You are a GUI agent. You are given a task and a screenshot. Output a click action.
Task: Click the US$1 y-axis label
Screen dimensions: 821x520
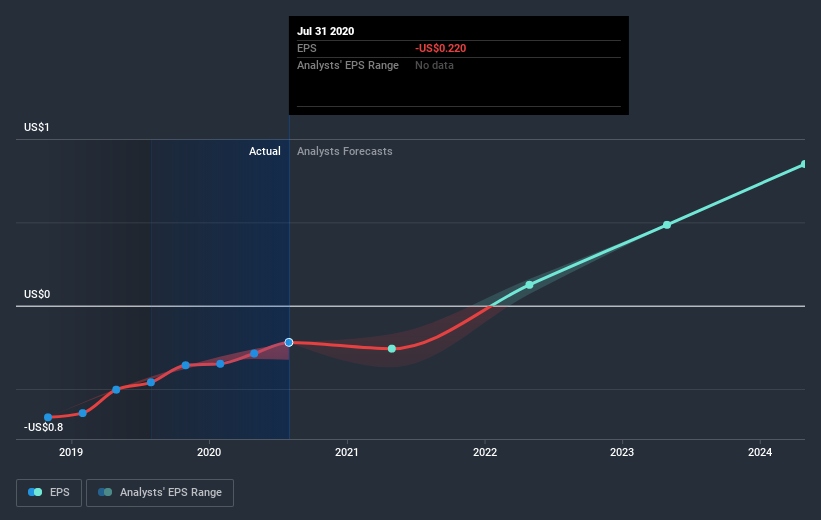(37, 127)
